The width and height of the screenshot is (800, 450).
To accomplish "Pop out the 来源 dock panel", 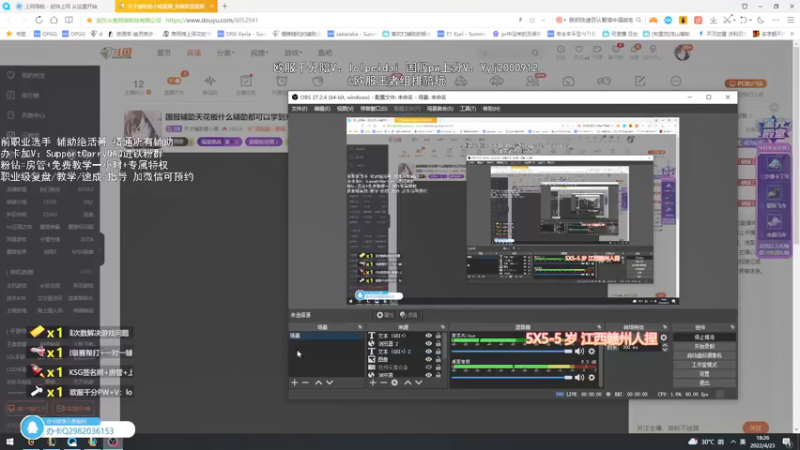I will pyautogui.click(x=442, y=327).
